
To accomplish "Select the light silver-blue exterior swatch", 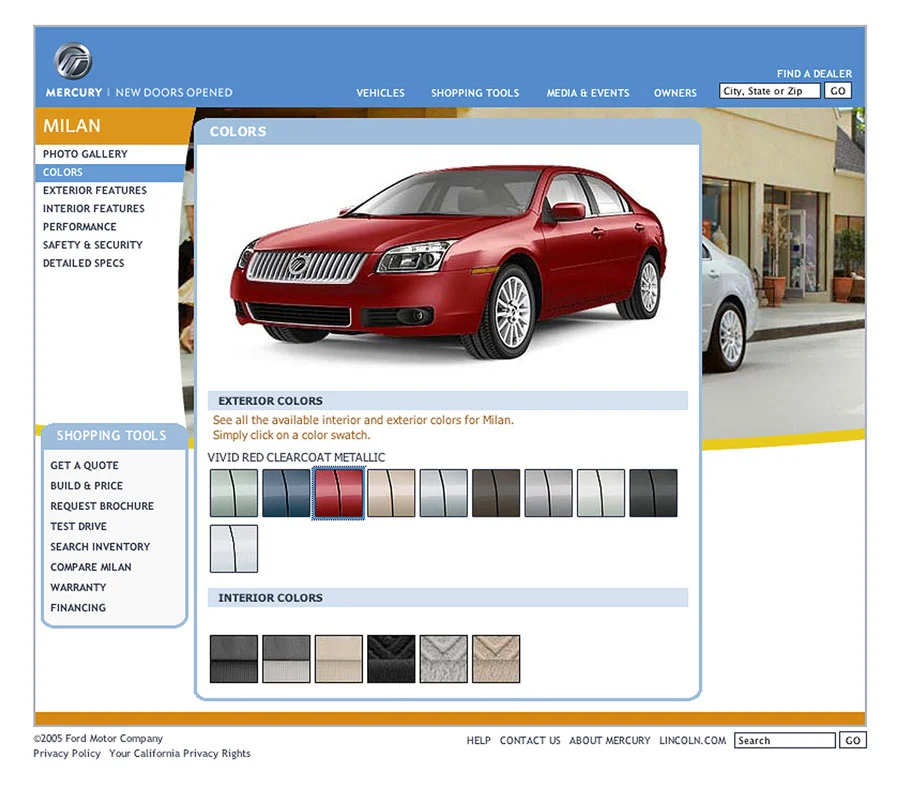I will point(444,493).
